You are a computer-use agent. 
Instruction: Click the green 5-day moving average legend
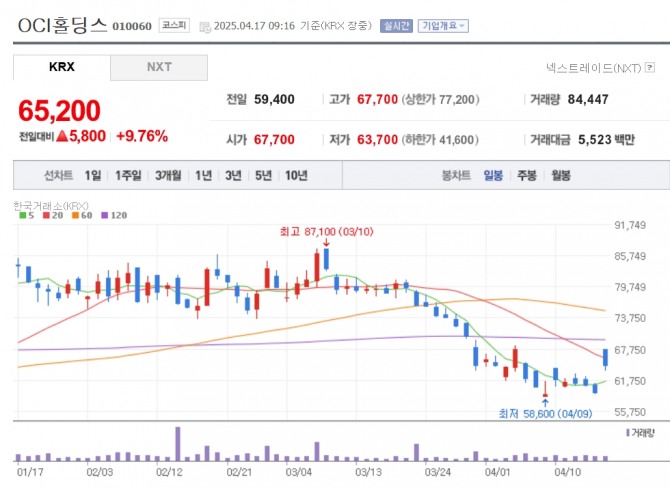click(x=26, y=215)
